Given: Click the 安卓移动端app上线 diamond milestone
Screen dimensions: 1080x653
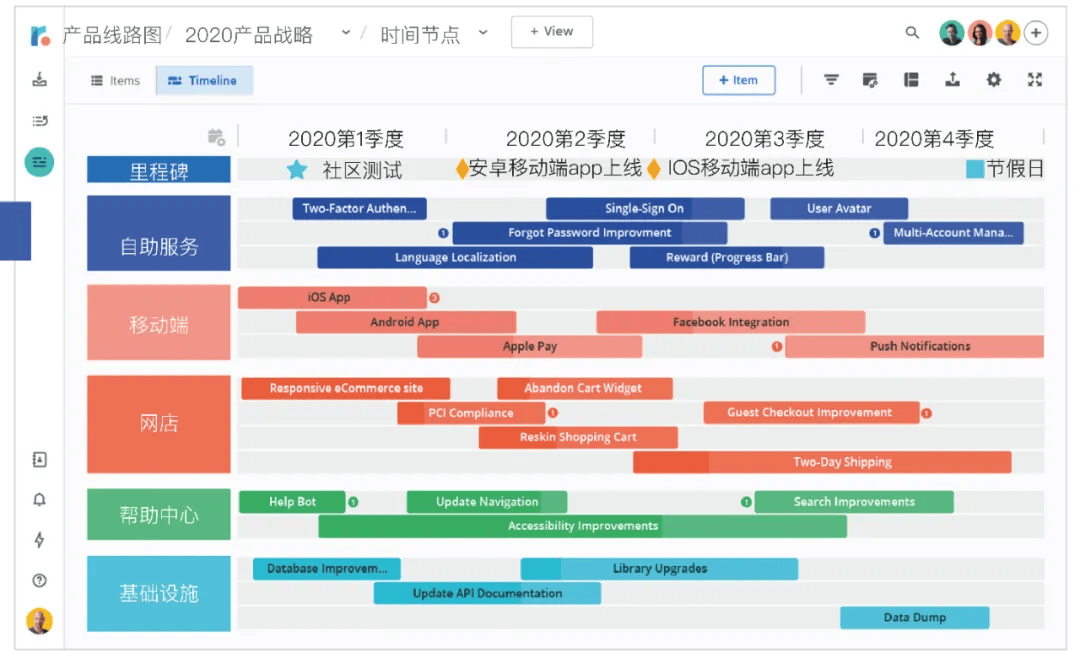Looking at the screenshot, I should coord(462,169).
